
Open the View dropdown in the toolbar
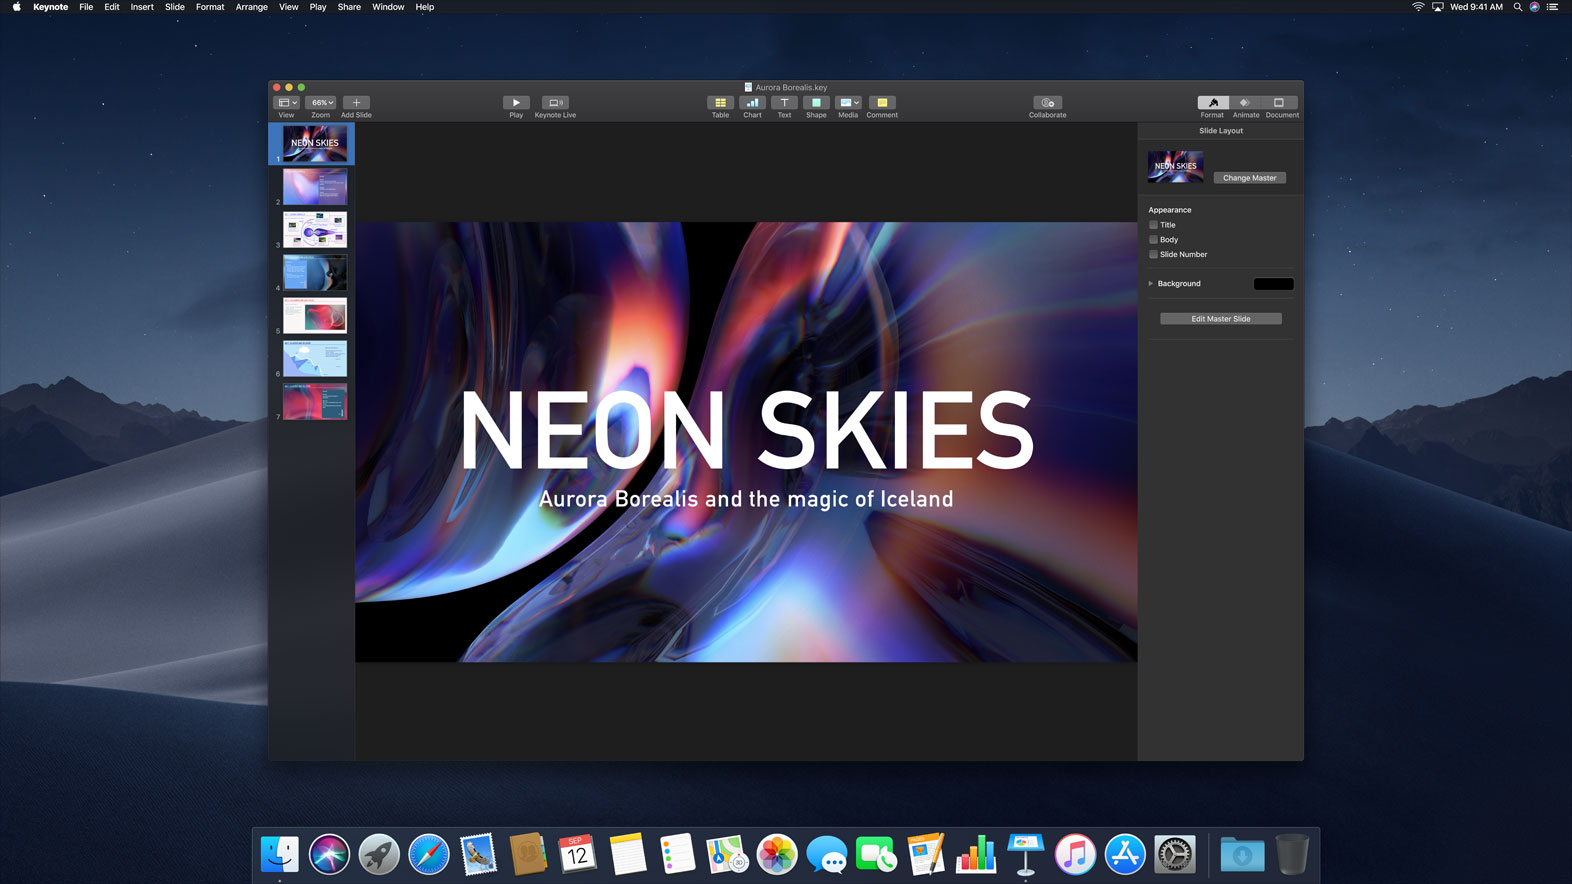[x=286, y=103]
